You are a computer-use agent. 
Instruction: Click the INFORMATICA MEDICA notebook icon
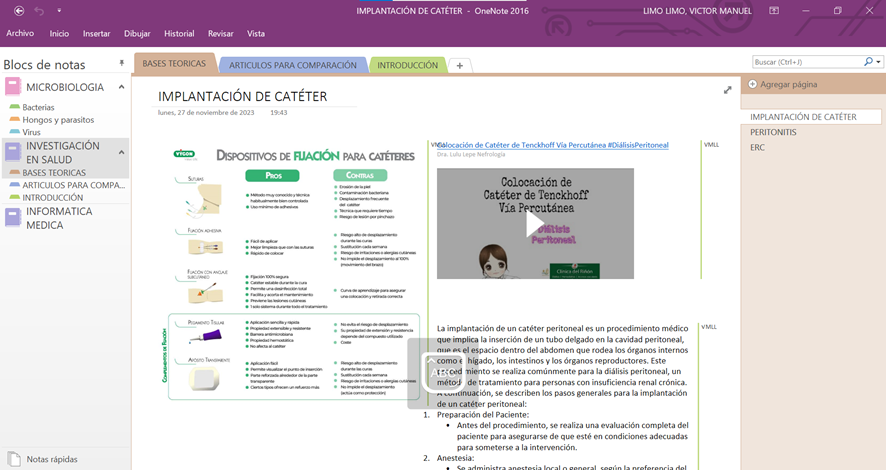pyautogui.click(x=13, y=217)
